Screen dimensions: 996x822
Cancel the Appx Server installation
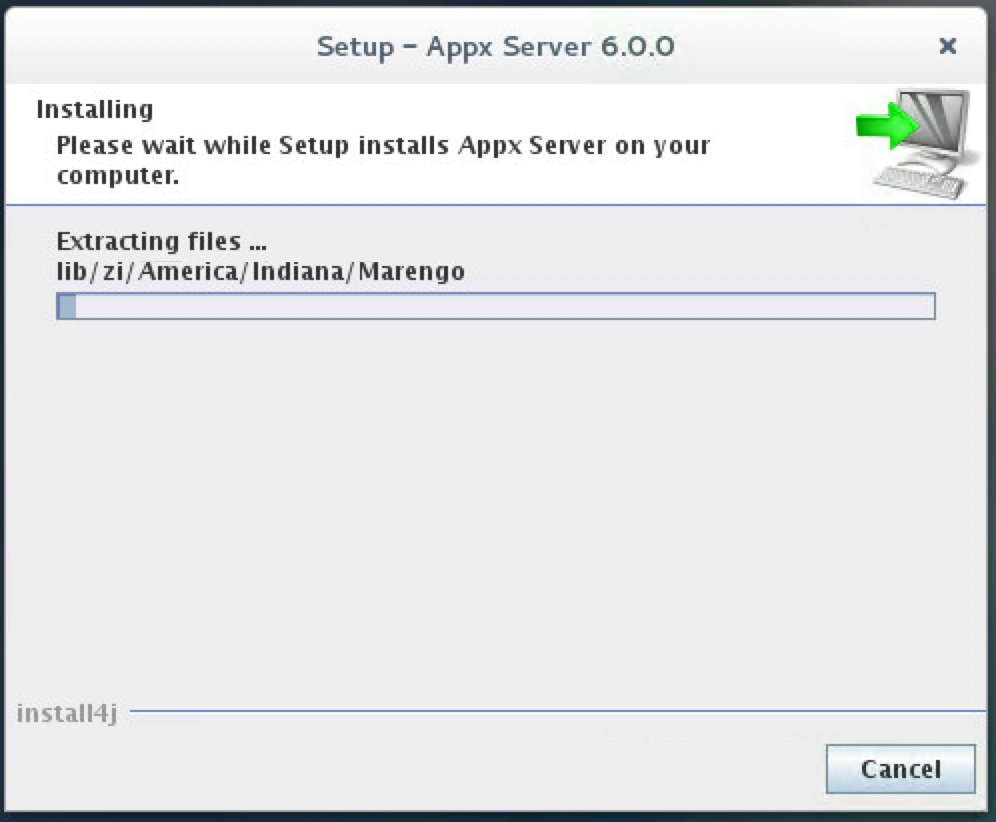tap(900, 769)
